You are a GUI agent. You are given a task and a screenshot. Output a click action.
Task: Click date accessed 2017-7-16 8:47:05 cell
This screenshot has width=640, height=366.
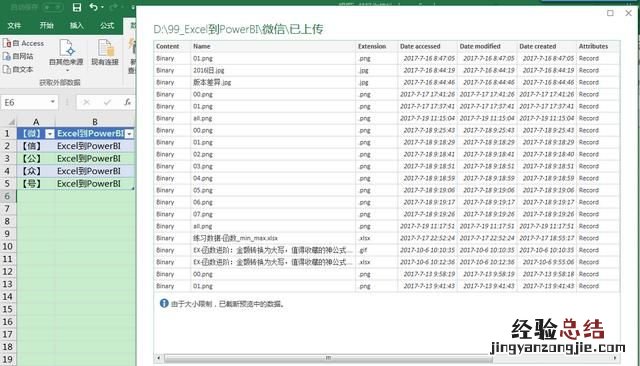click(427, 59)
